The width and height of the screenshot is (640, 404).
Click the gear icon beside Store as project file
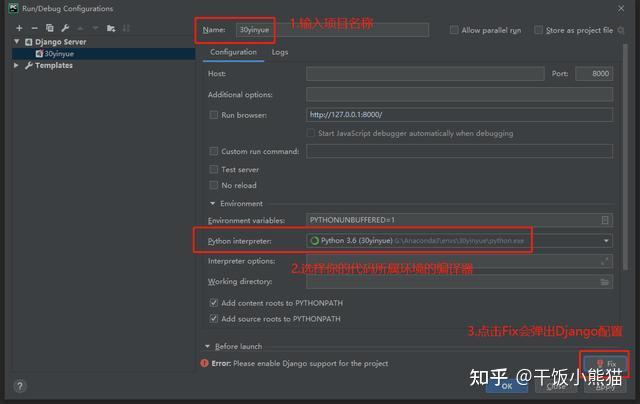coord(621,30)
